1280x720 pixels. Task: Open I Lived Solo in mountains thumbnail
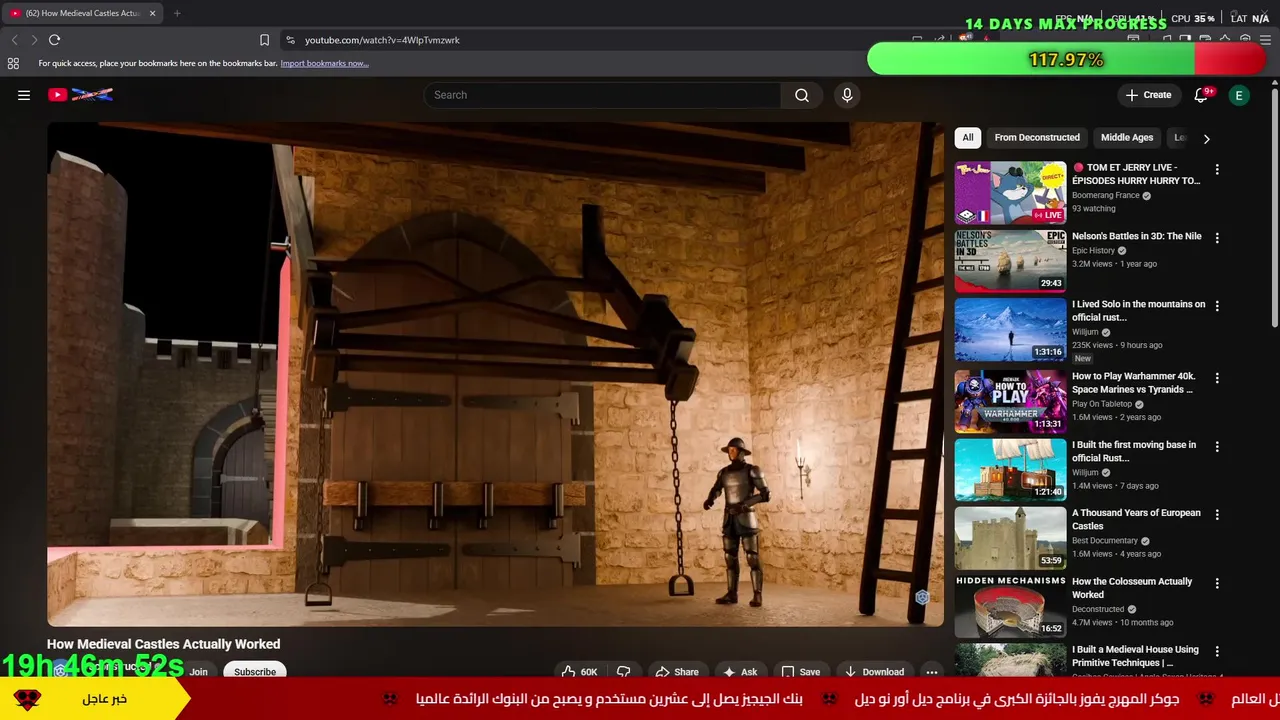(1010, 329)
